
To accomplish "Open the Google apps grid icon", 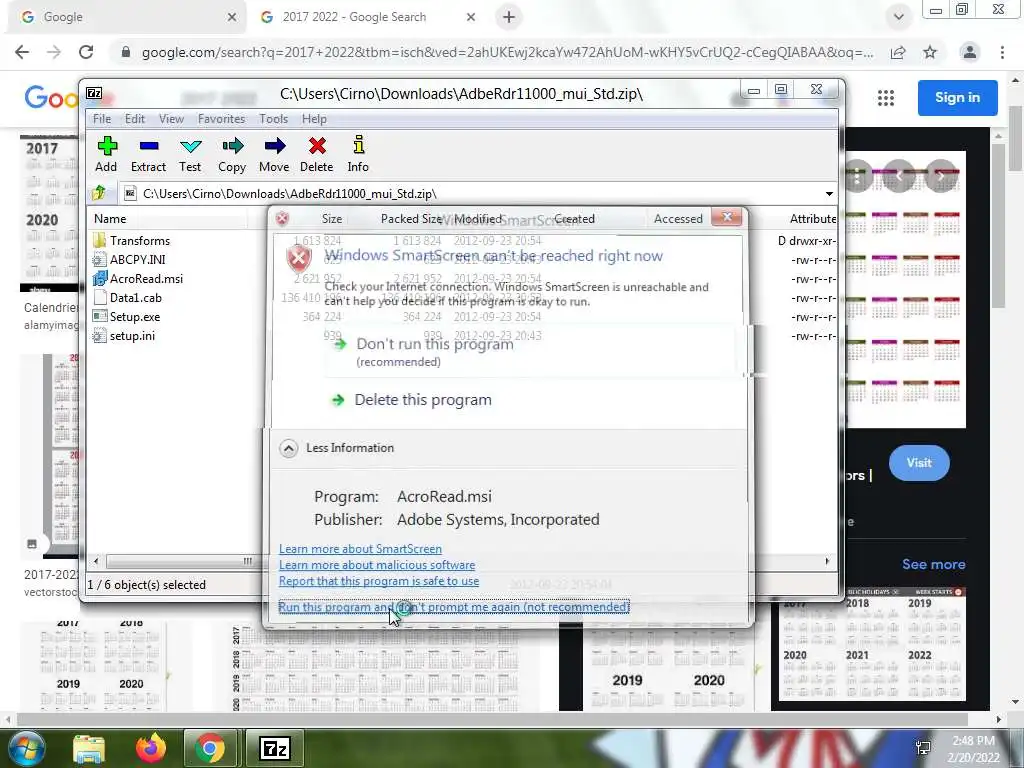I will tap(886, 98).
